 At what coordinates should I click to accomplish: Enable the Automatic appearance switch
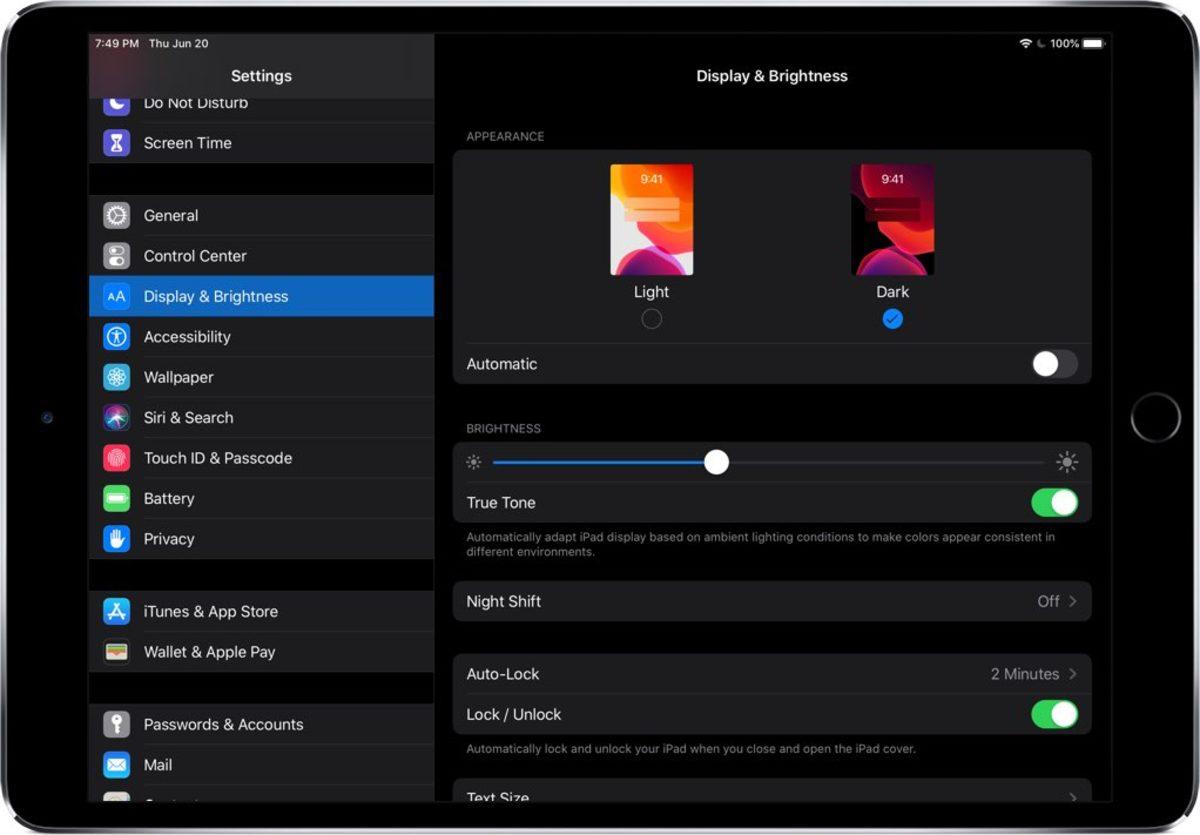(x=1054, y=364)
